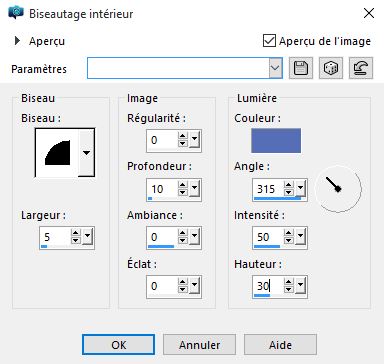Screen dimensions: 384x364
Task: Click the PaintShop Pro icon in the title bar
Action: (x=16, y=13)
